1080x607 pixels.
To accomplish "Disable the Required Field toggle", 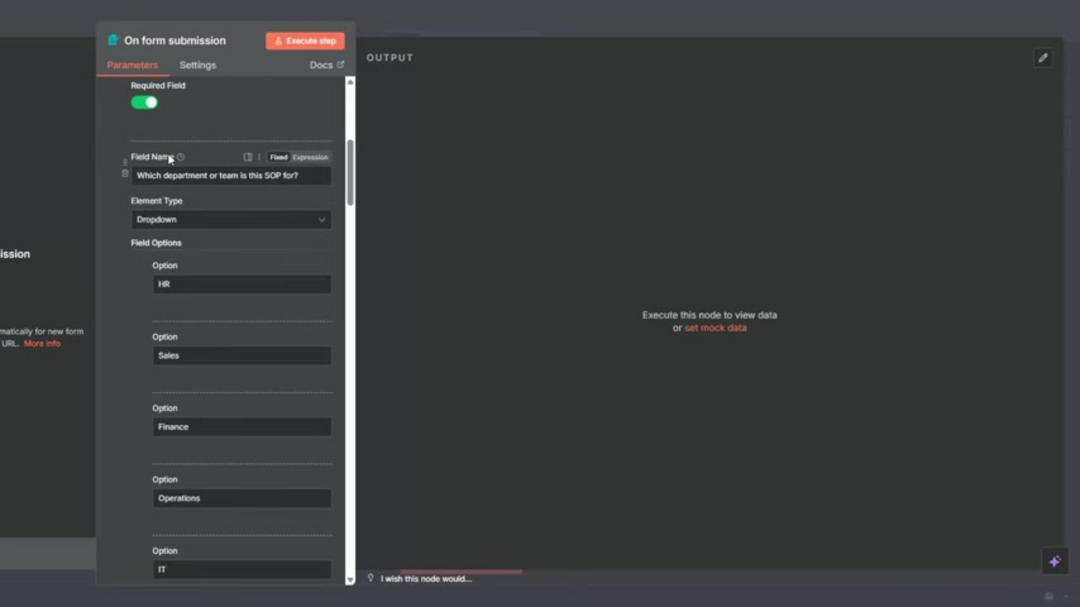I will coord(143,102).
